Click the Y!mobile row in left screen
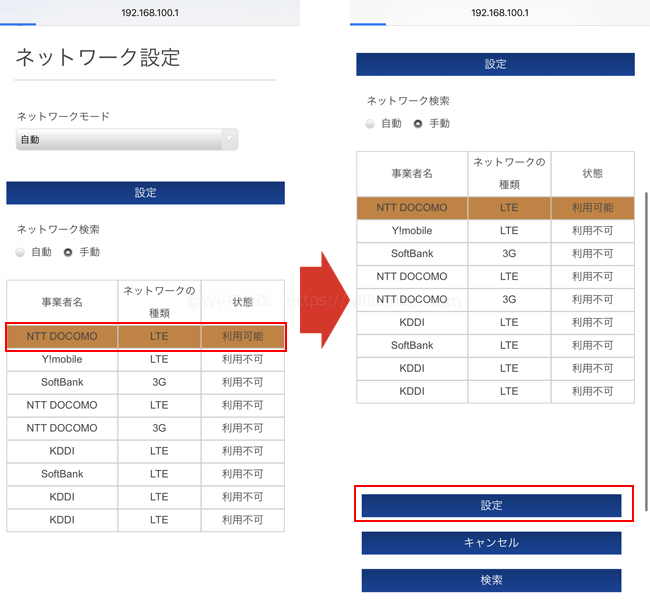 coord(146,360)
